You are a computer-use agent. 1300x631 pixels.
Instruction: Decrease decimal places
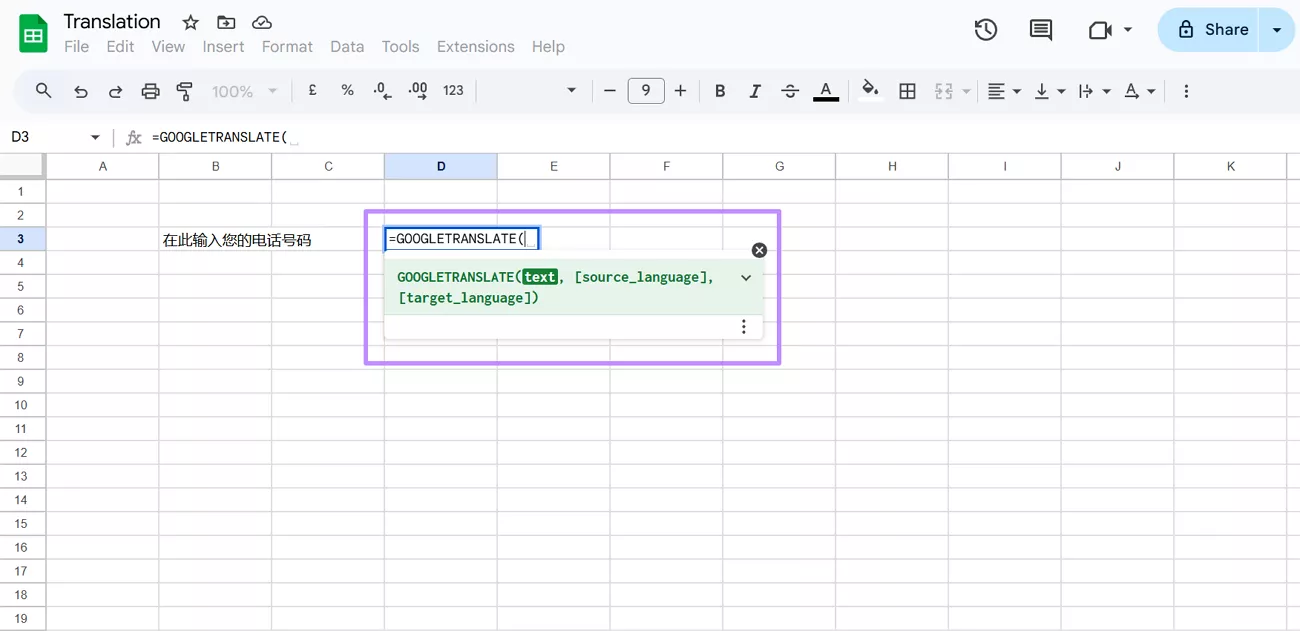pyautogui.click(x=382, y=91)
